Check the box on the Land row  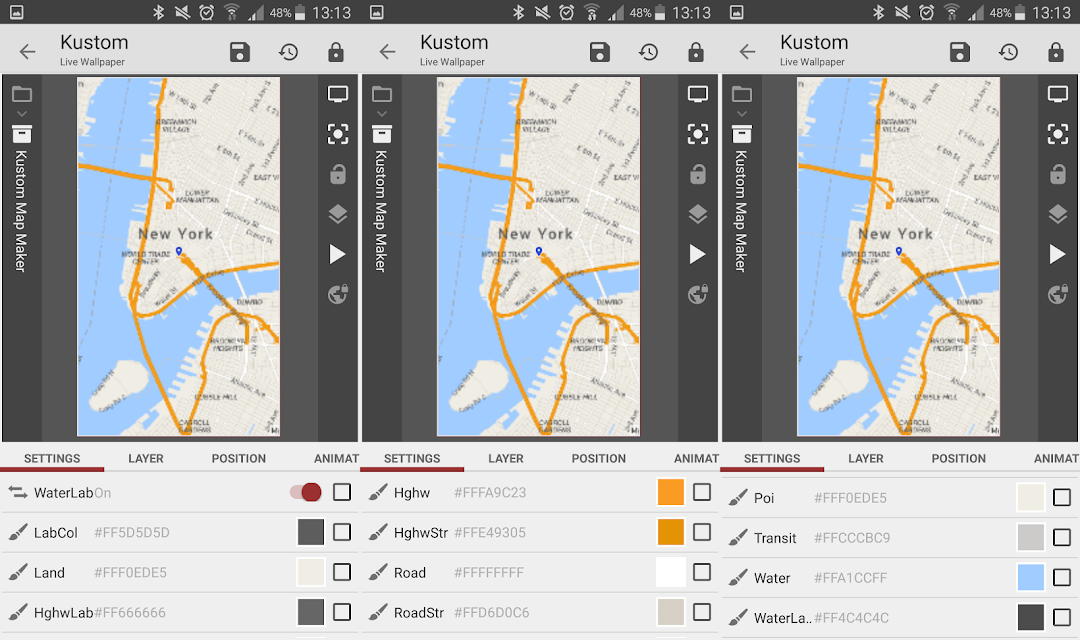click(342, 572)
